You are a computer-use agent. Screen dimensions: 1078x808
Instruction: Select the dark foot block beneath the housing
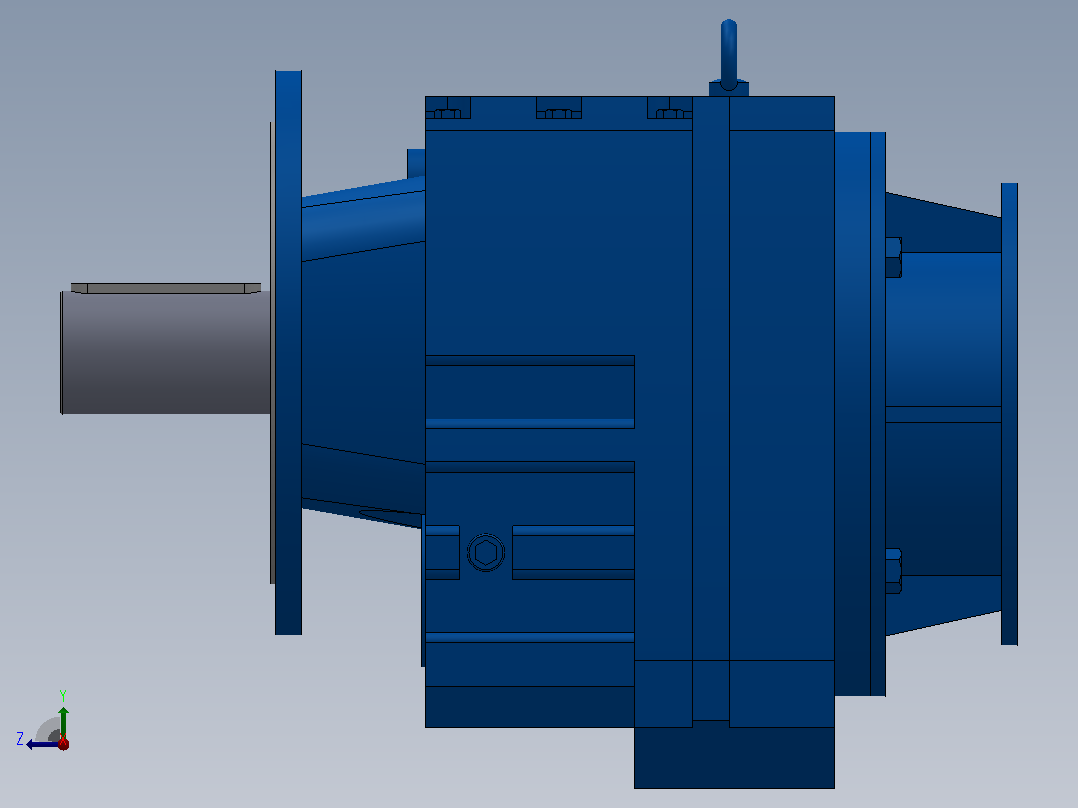pyautogui.click(x=734, y=758)
